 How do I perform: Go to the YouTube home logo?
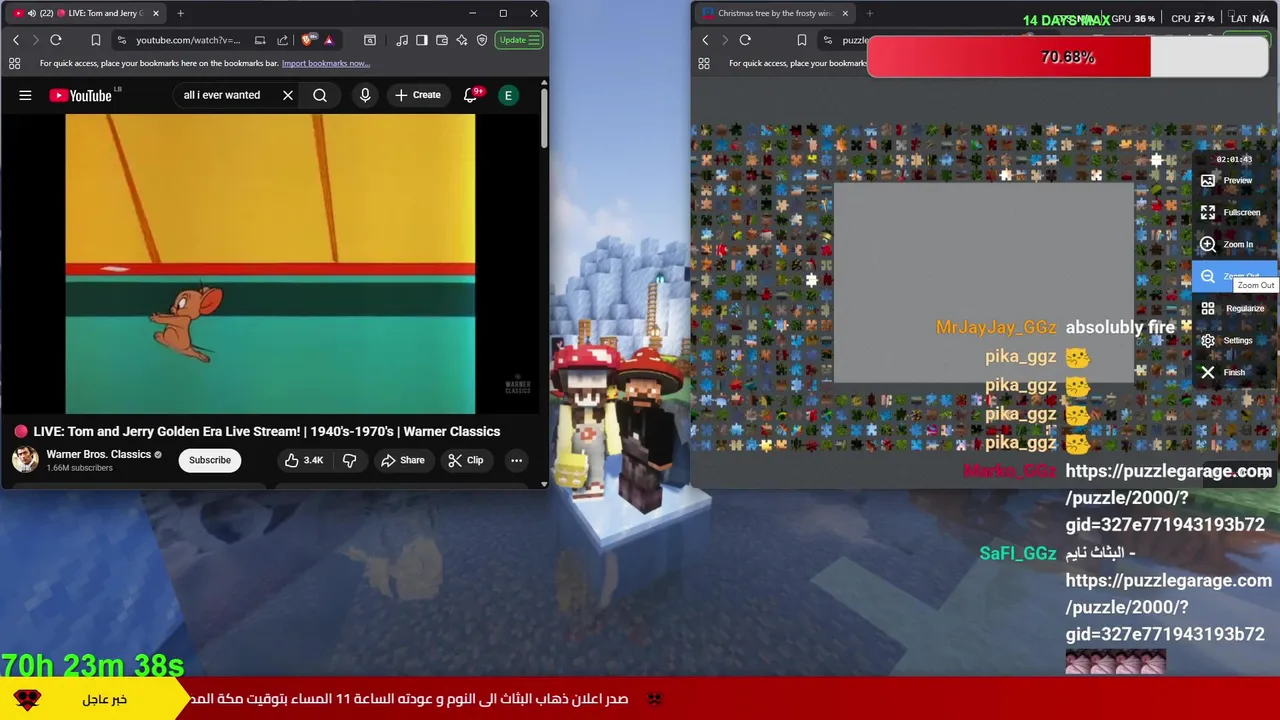click(81, 95)
